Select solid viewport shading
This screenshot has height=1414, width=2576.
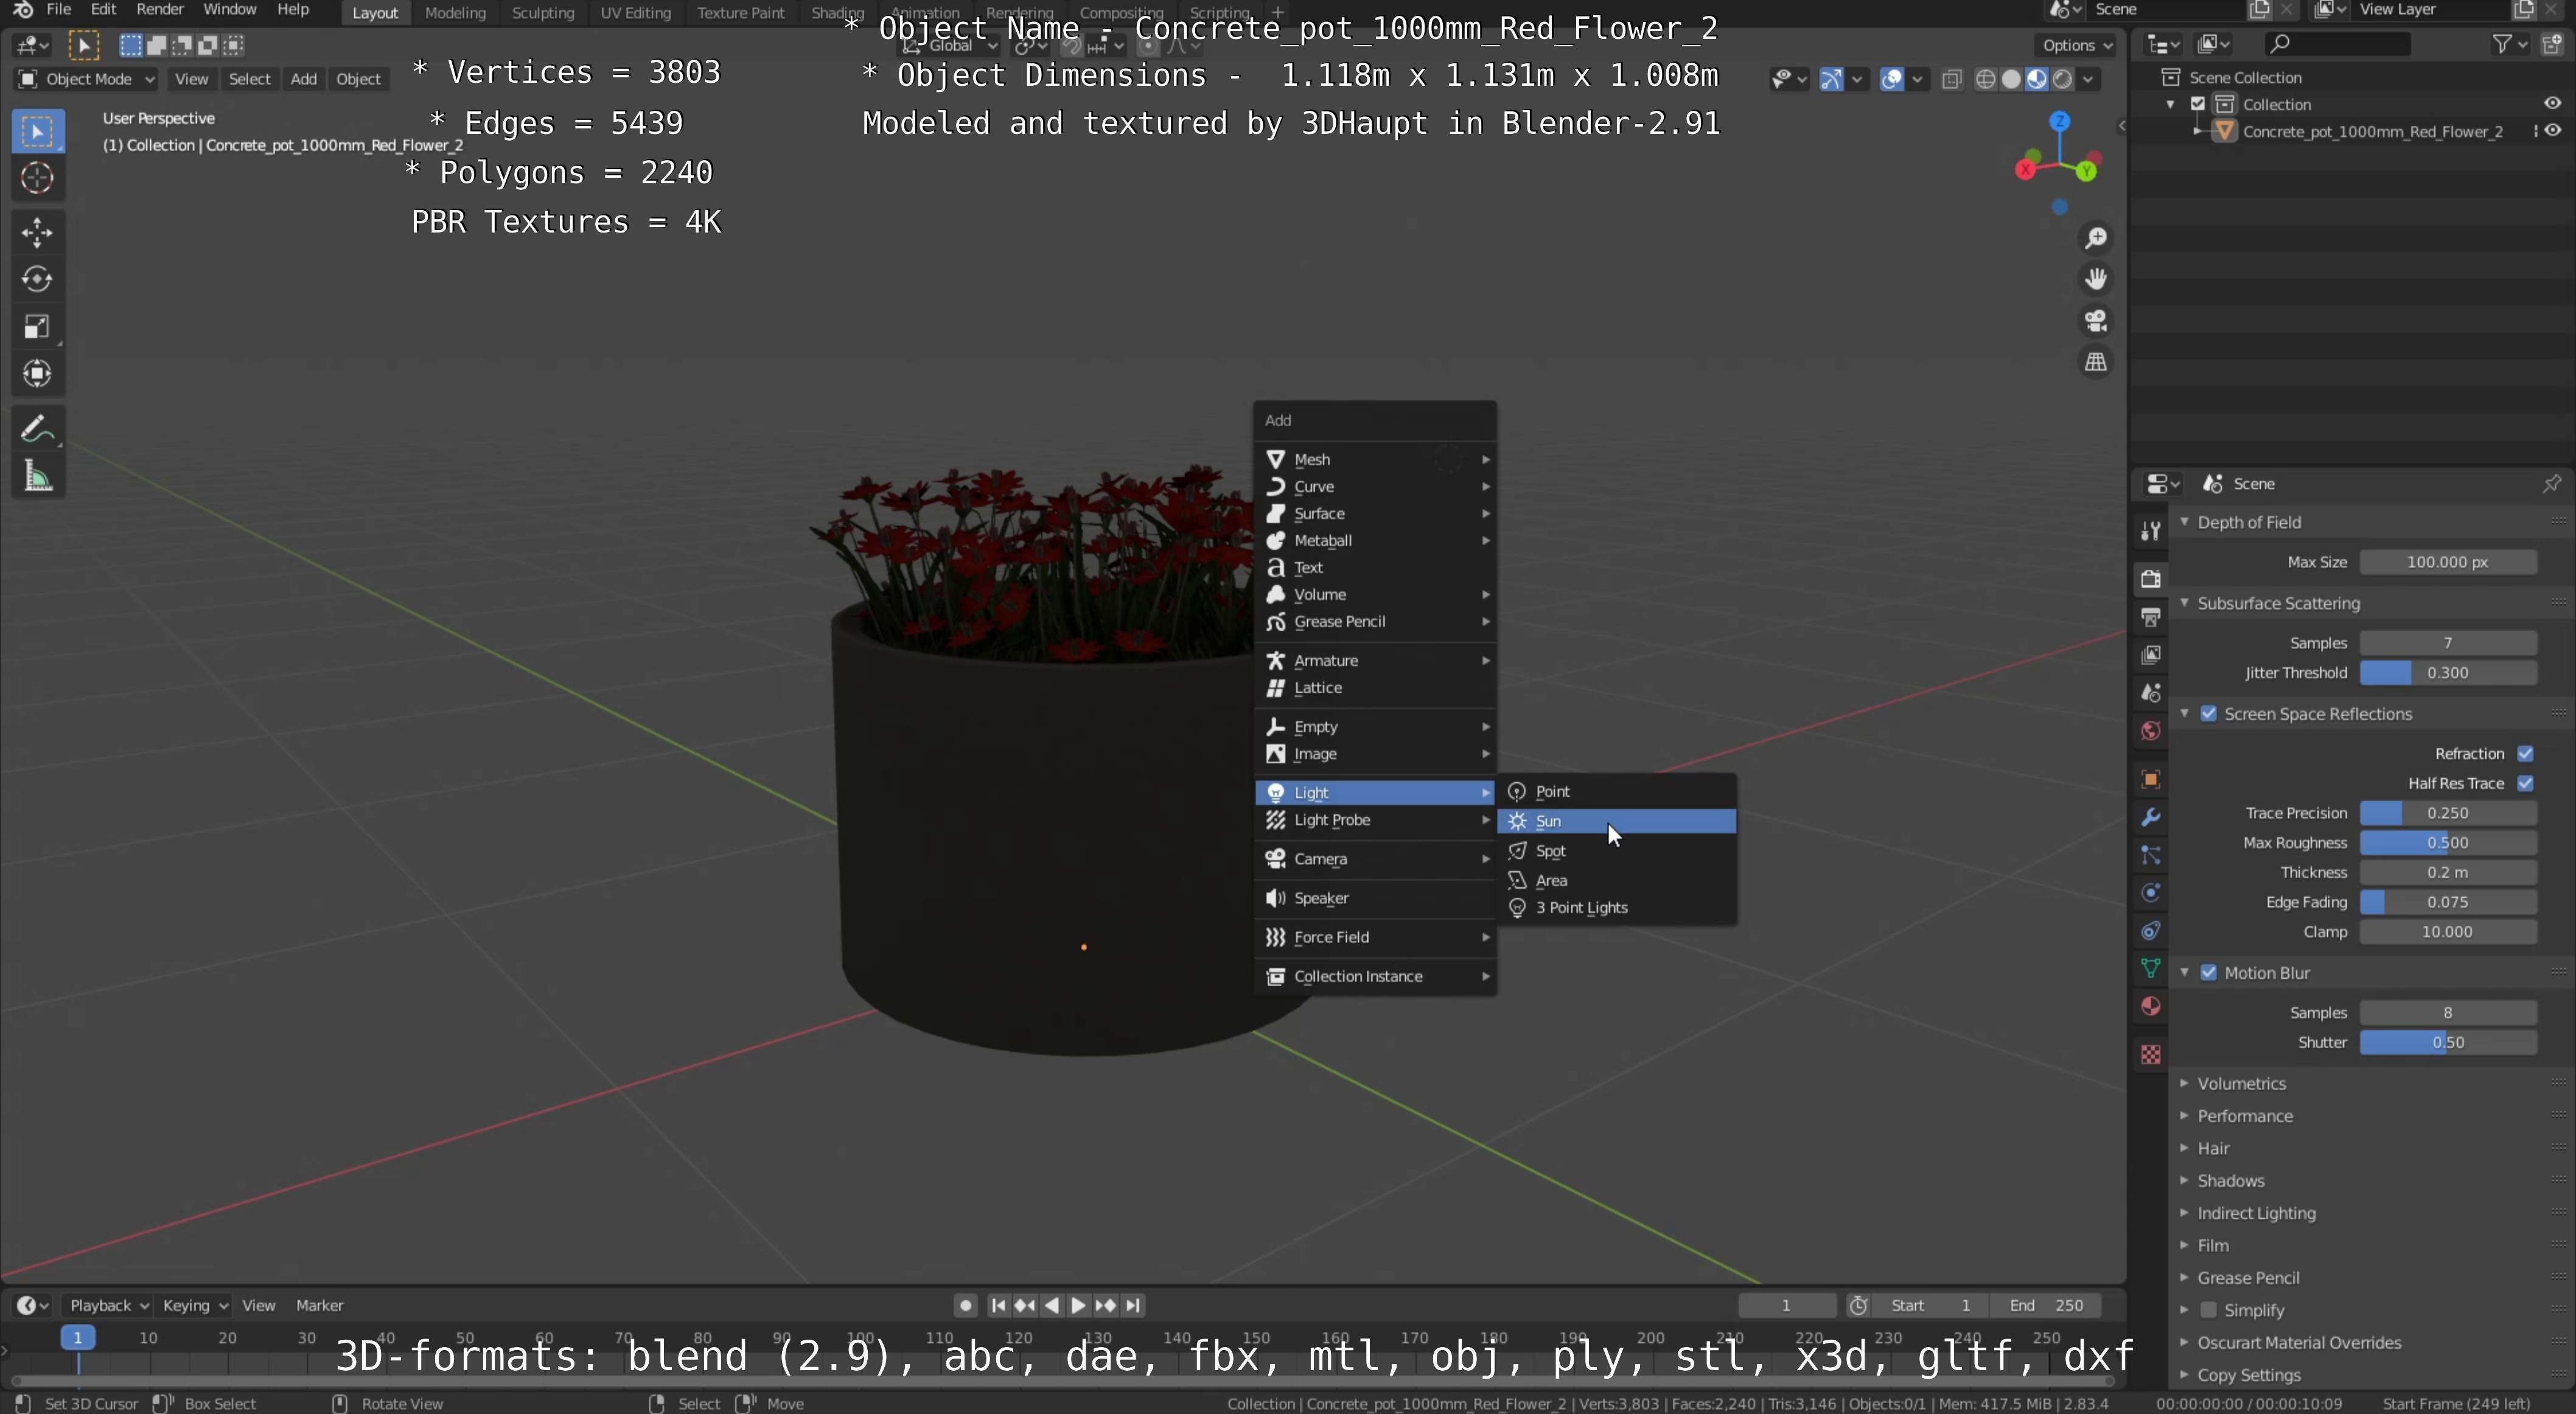[x=2011, y=79]
